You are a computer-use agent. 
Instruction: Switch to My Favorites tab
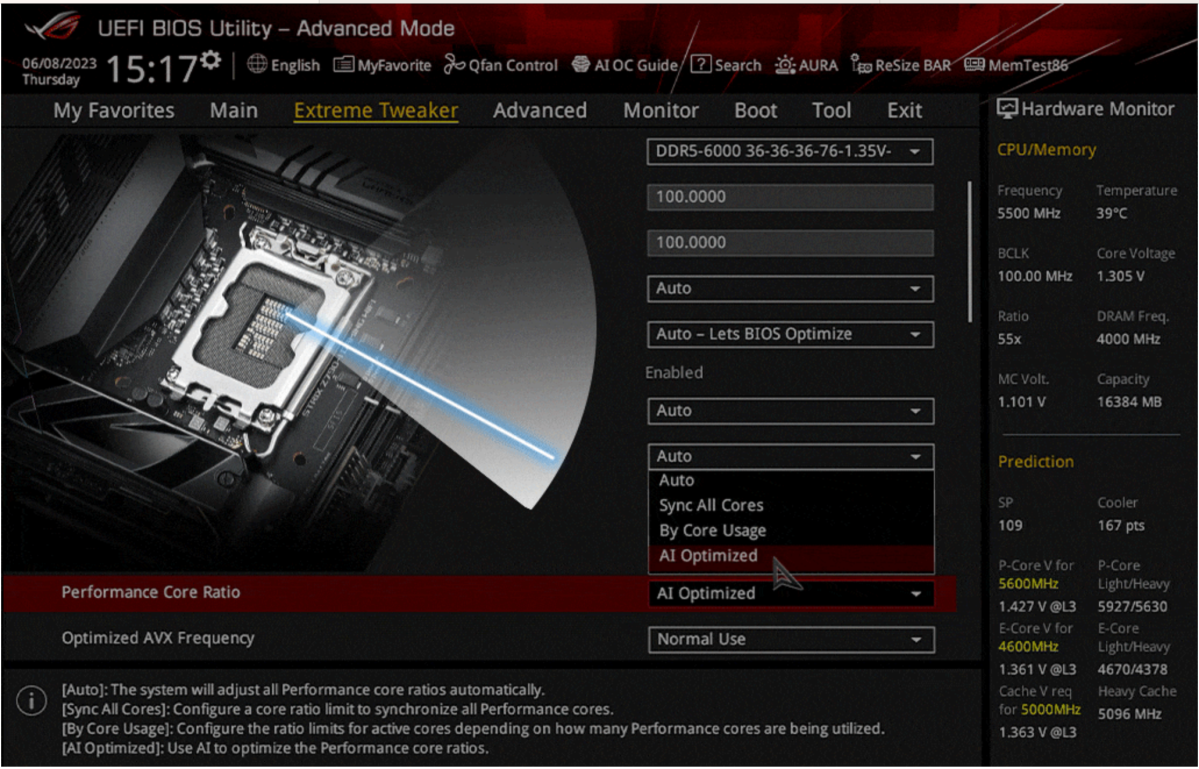pos(114,111)
